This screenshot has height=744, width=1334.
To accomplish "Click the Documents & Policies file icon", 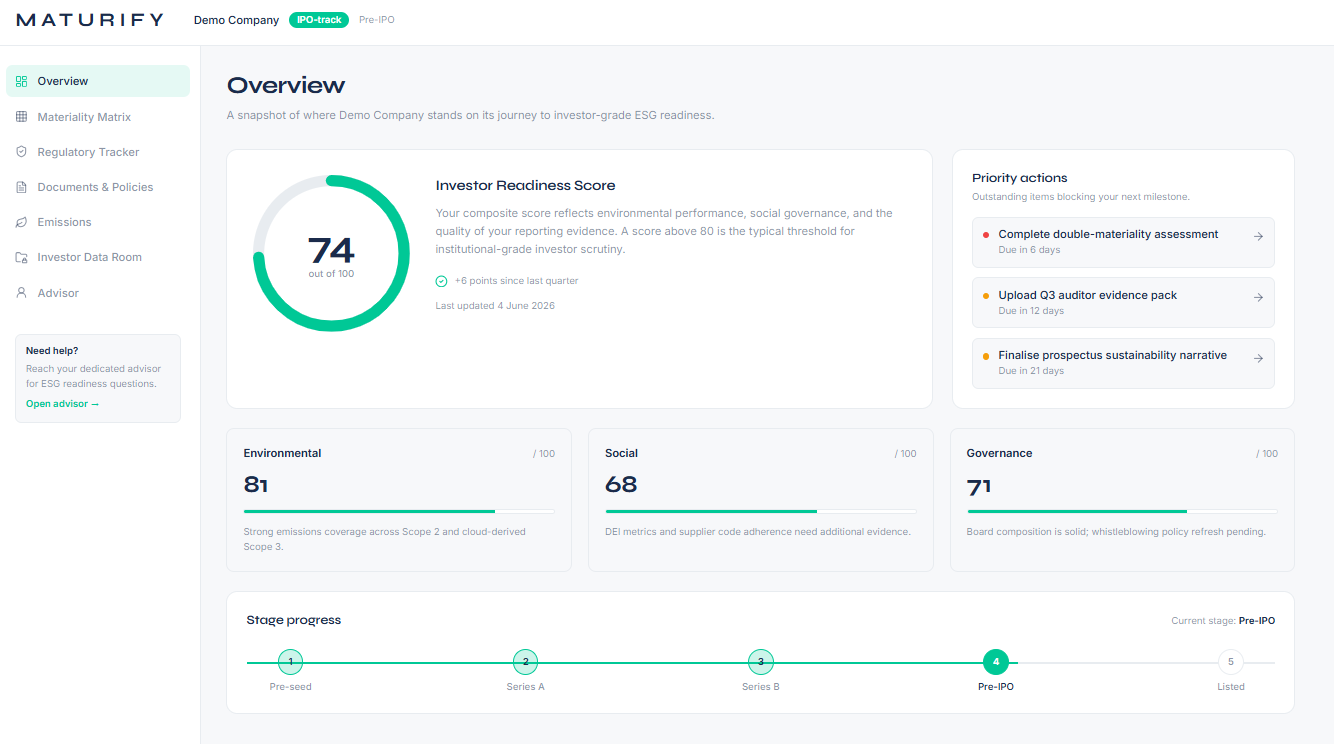I will pos(21,187).
